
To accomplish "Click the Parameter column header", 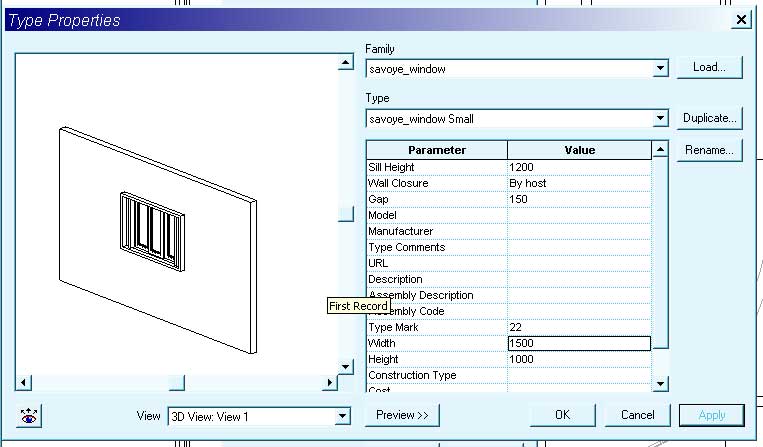I will (x=436, y=150).
